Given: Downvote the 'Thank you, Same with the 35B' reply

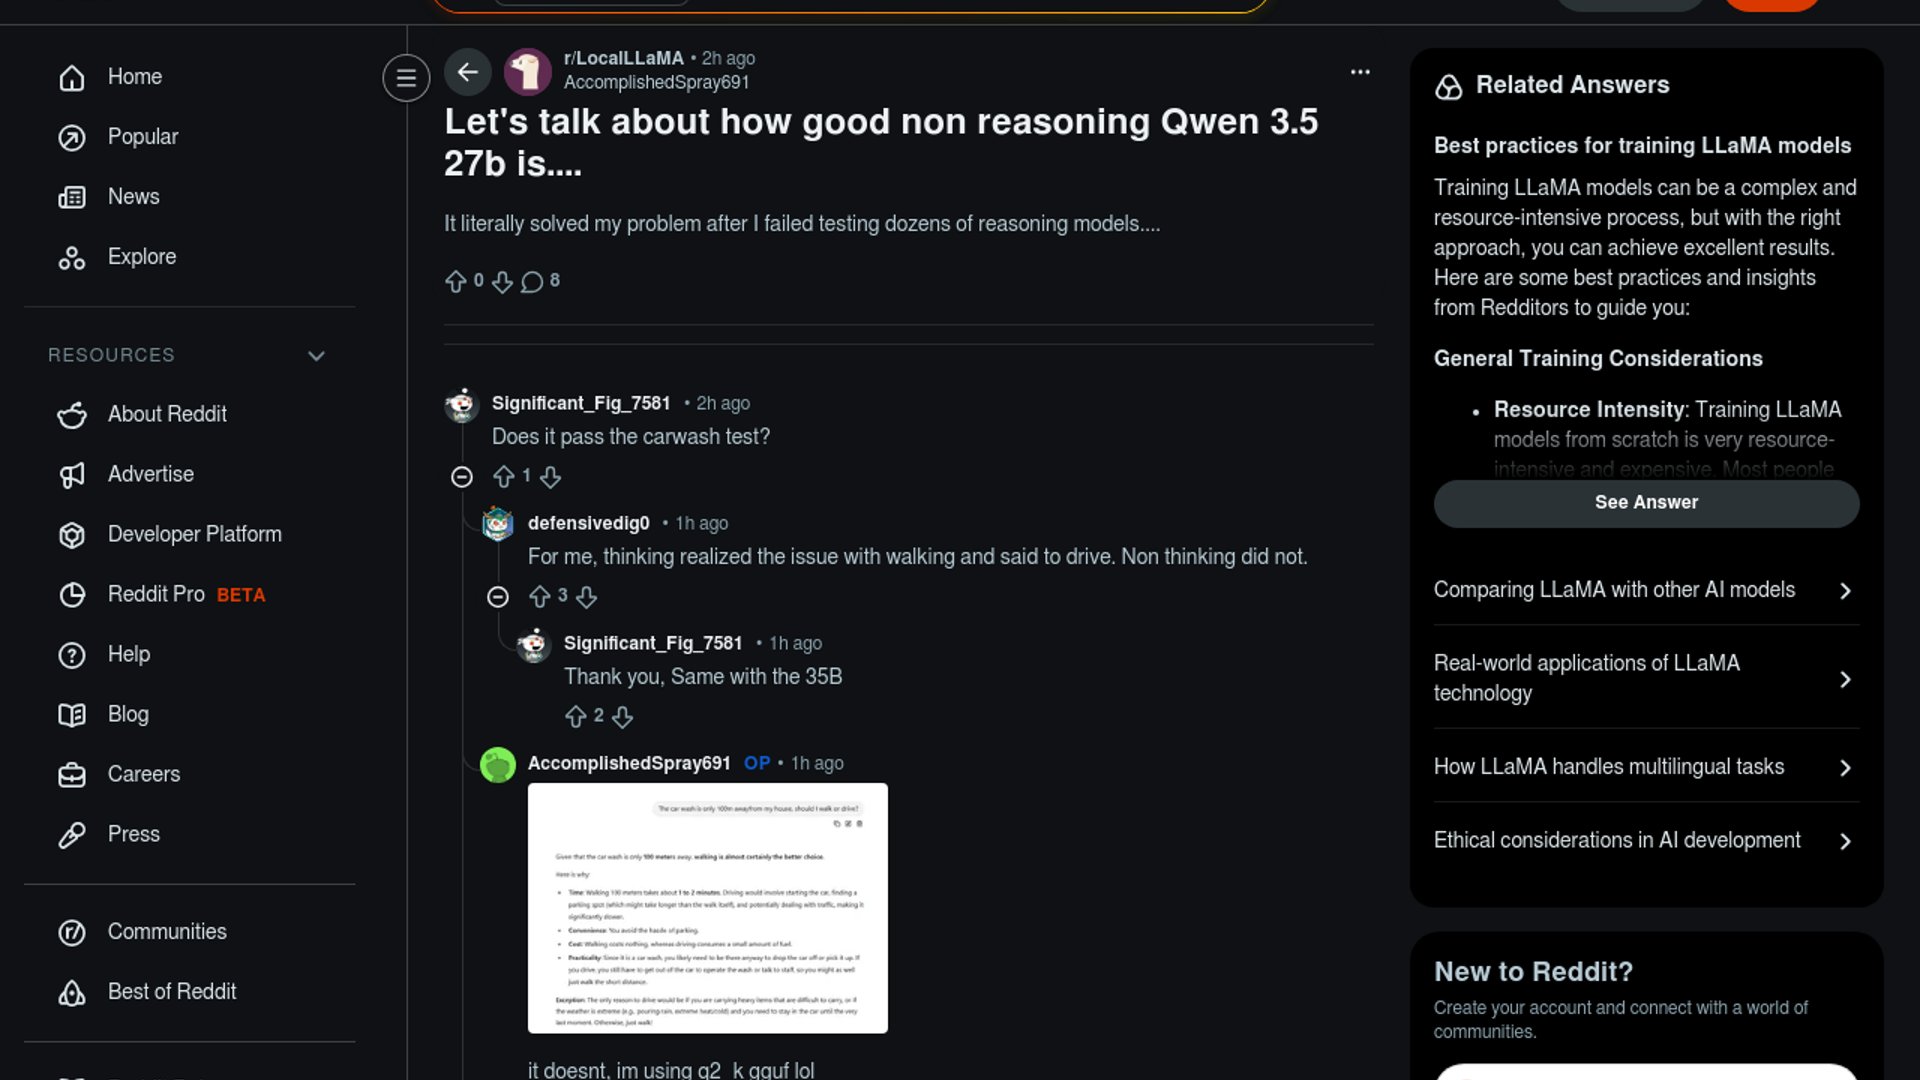Looking at the screenshot, I should point(622,717).
